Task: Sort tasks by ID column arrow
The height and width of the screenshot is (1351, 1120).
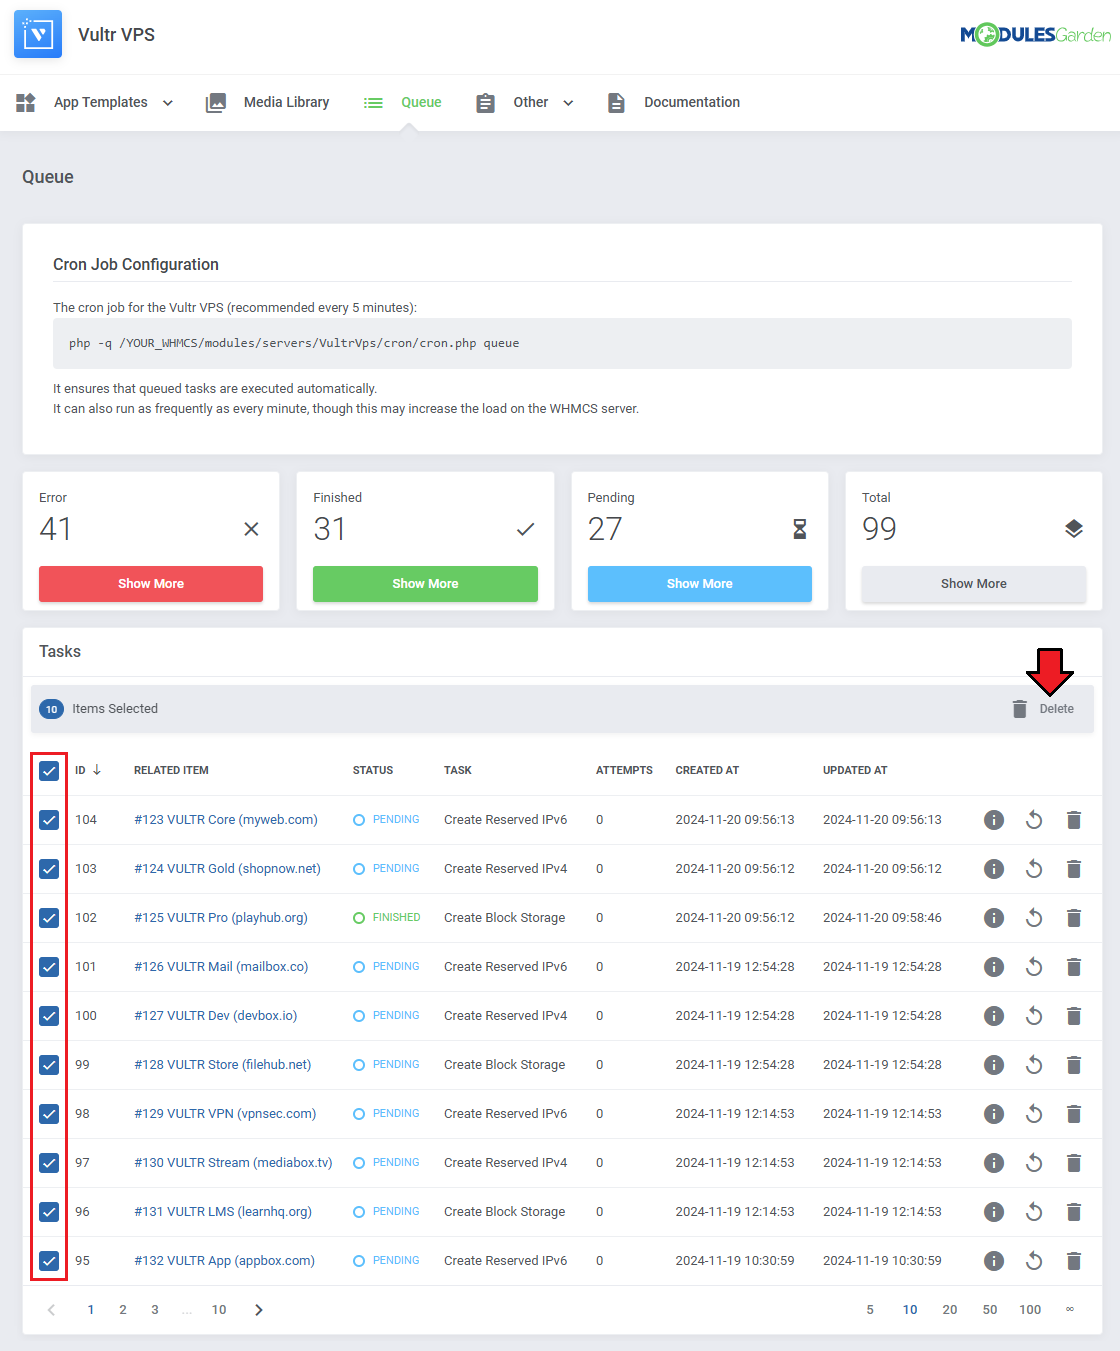Action: pos(97,770)
